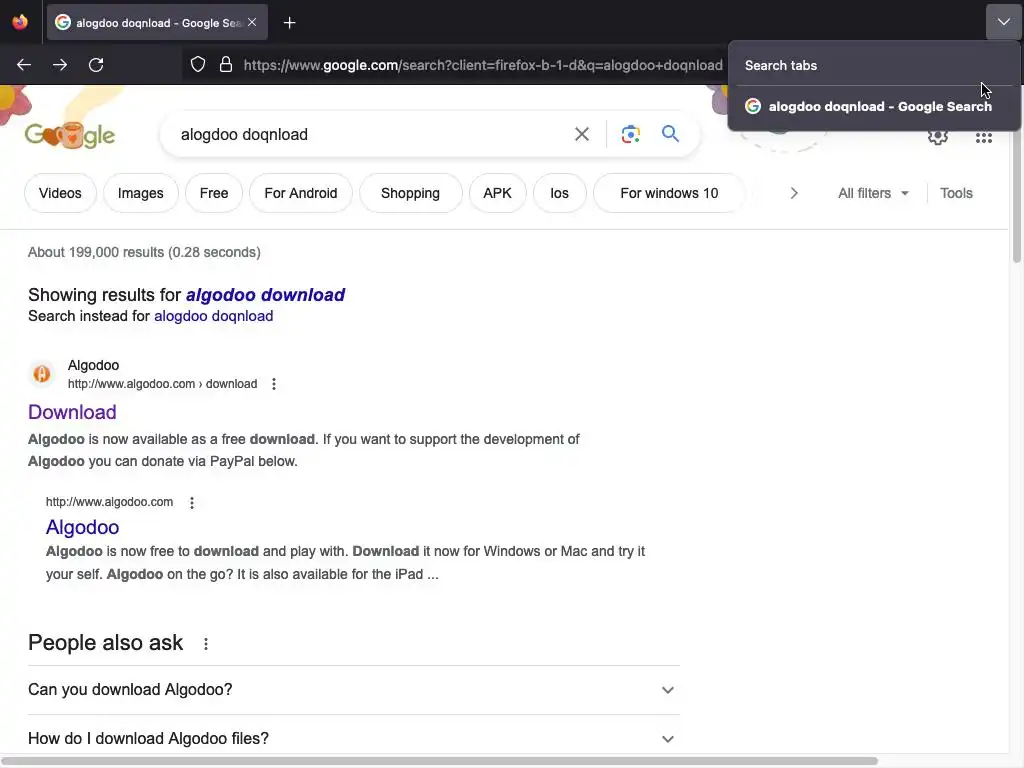Show more filter chips with right arrow
The height and width of the screenshot is (768, 1024).
pos(794,193)
